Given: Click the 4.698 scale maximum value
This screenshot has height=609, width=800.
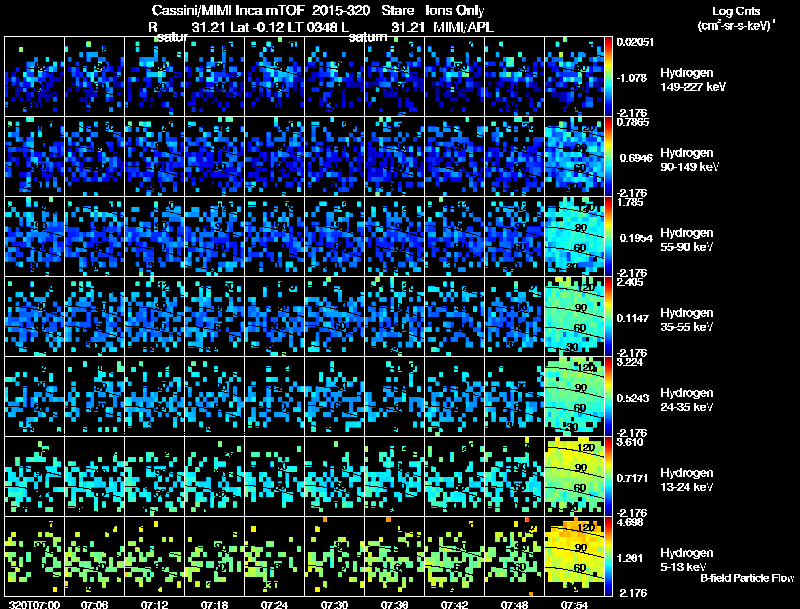Looking at the screenshot, I should 630,522.
